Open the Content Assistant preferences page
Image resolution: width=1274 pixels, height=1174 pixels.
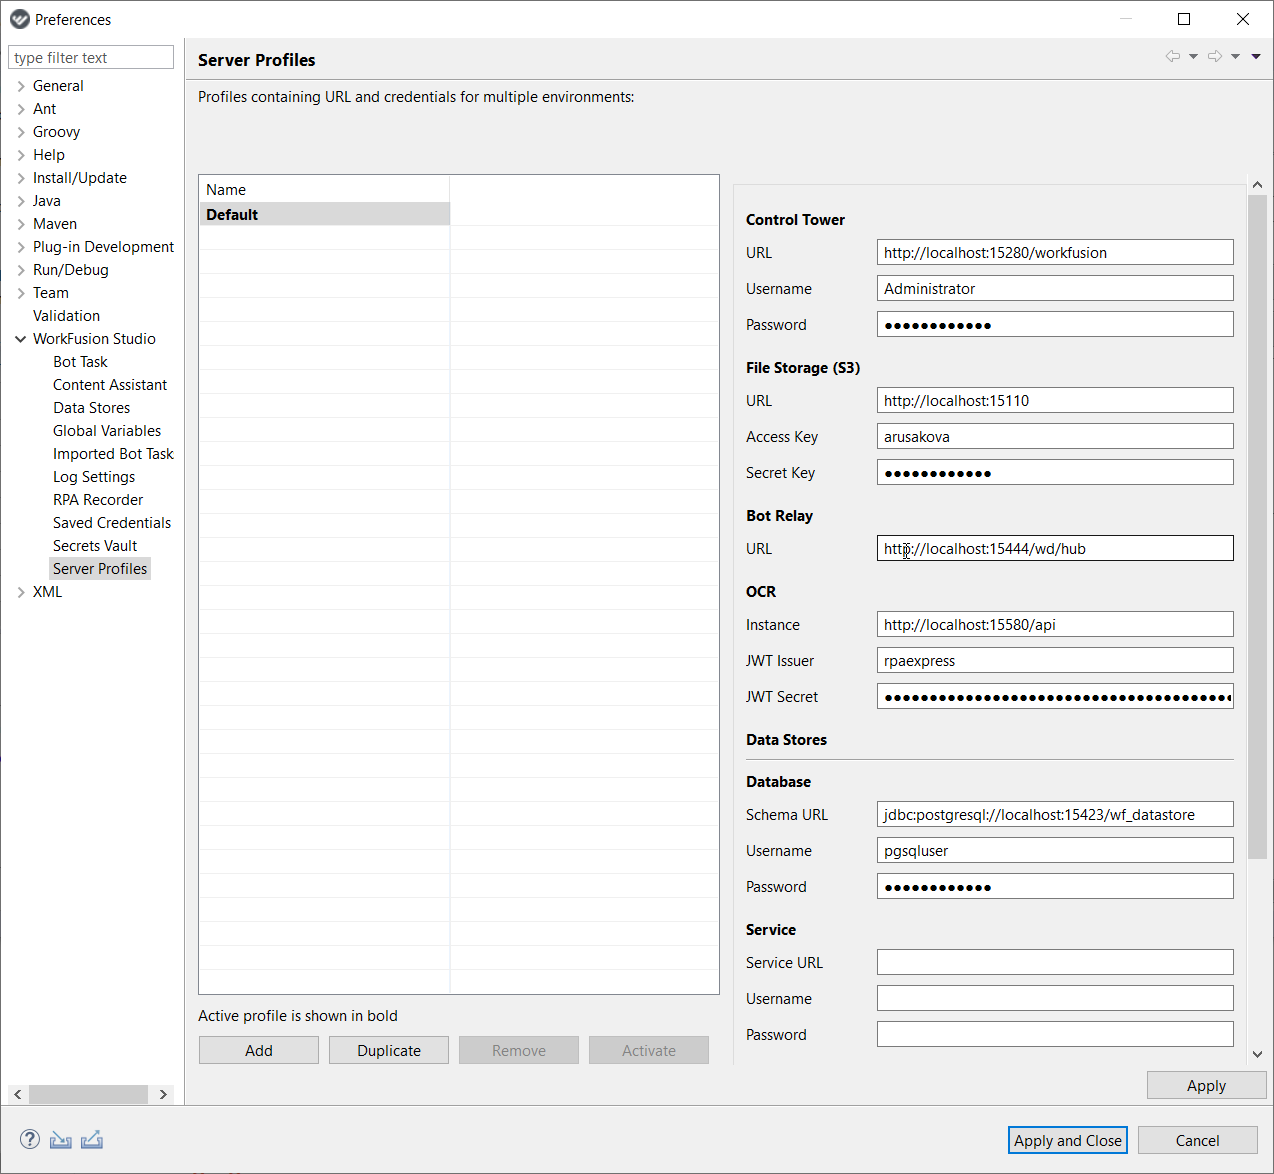(110, 385)
